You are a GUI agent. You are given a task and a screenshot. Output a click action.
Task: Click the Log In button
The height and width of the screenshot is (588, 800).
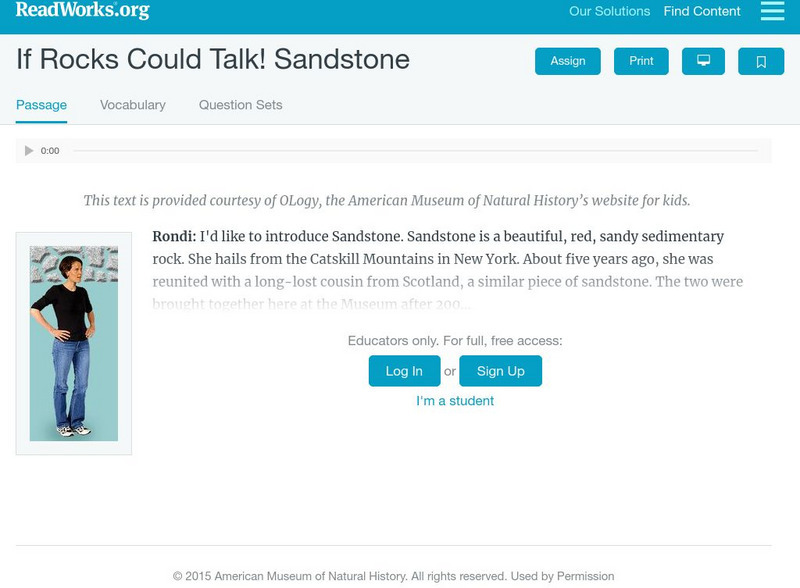(404, 371)
